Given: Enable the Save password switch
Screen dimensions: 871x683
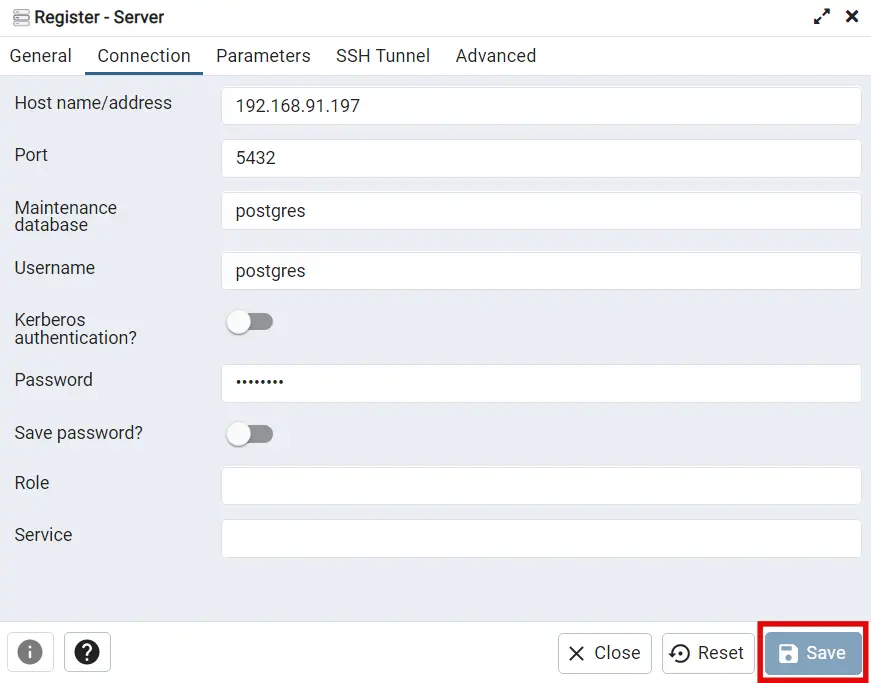Looking at the screenshot, I should click(249, 434).
